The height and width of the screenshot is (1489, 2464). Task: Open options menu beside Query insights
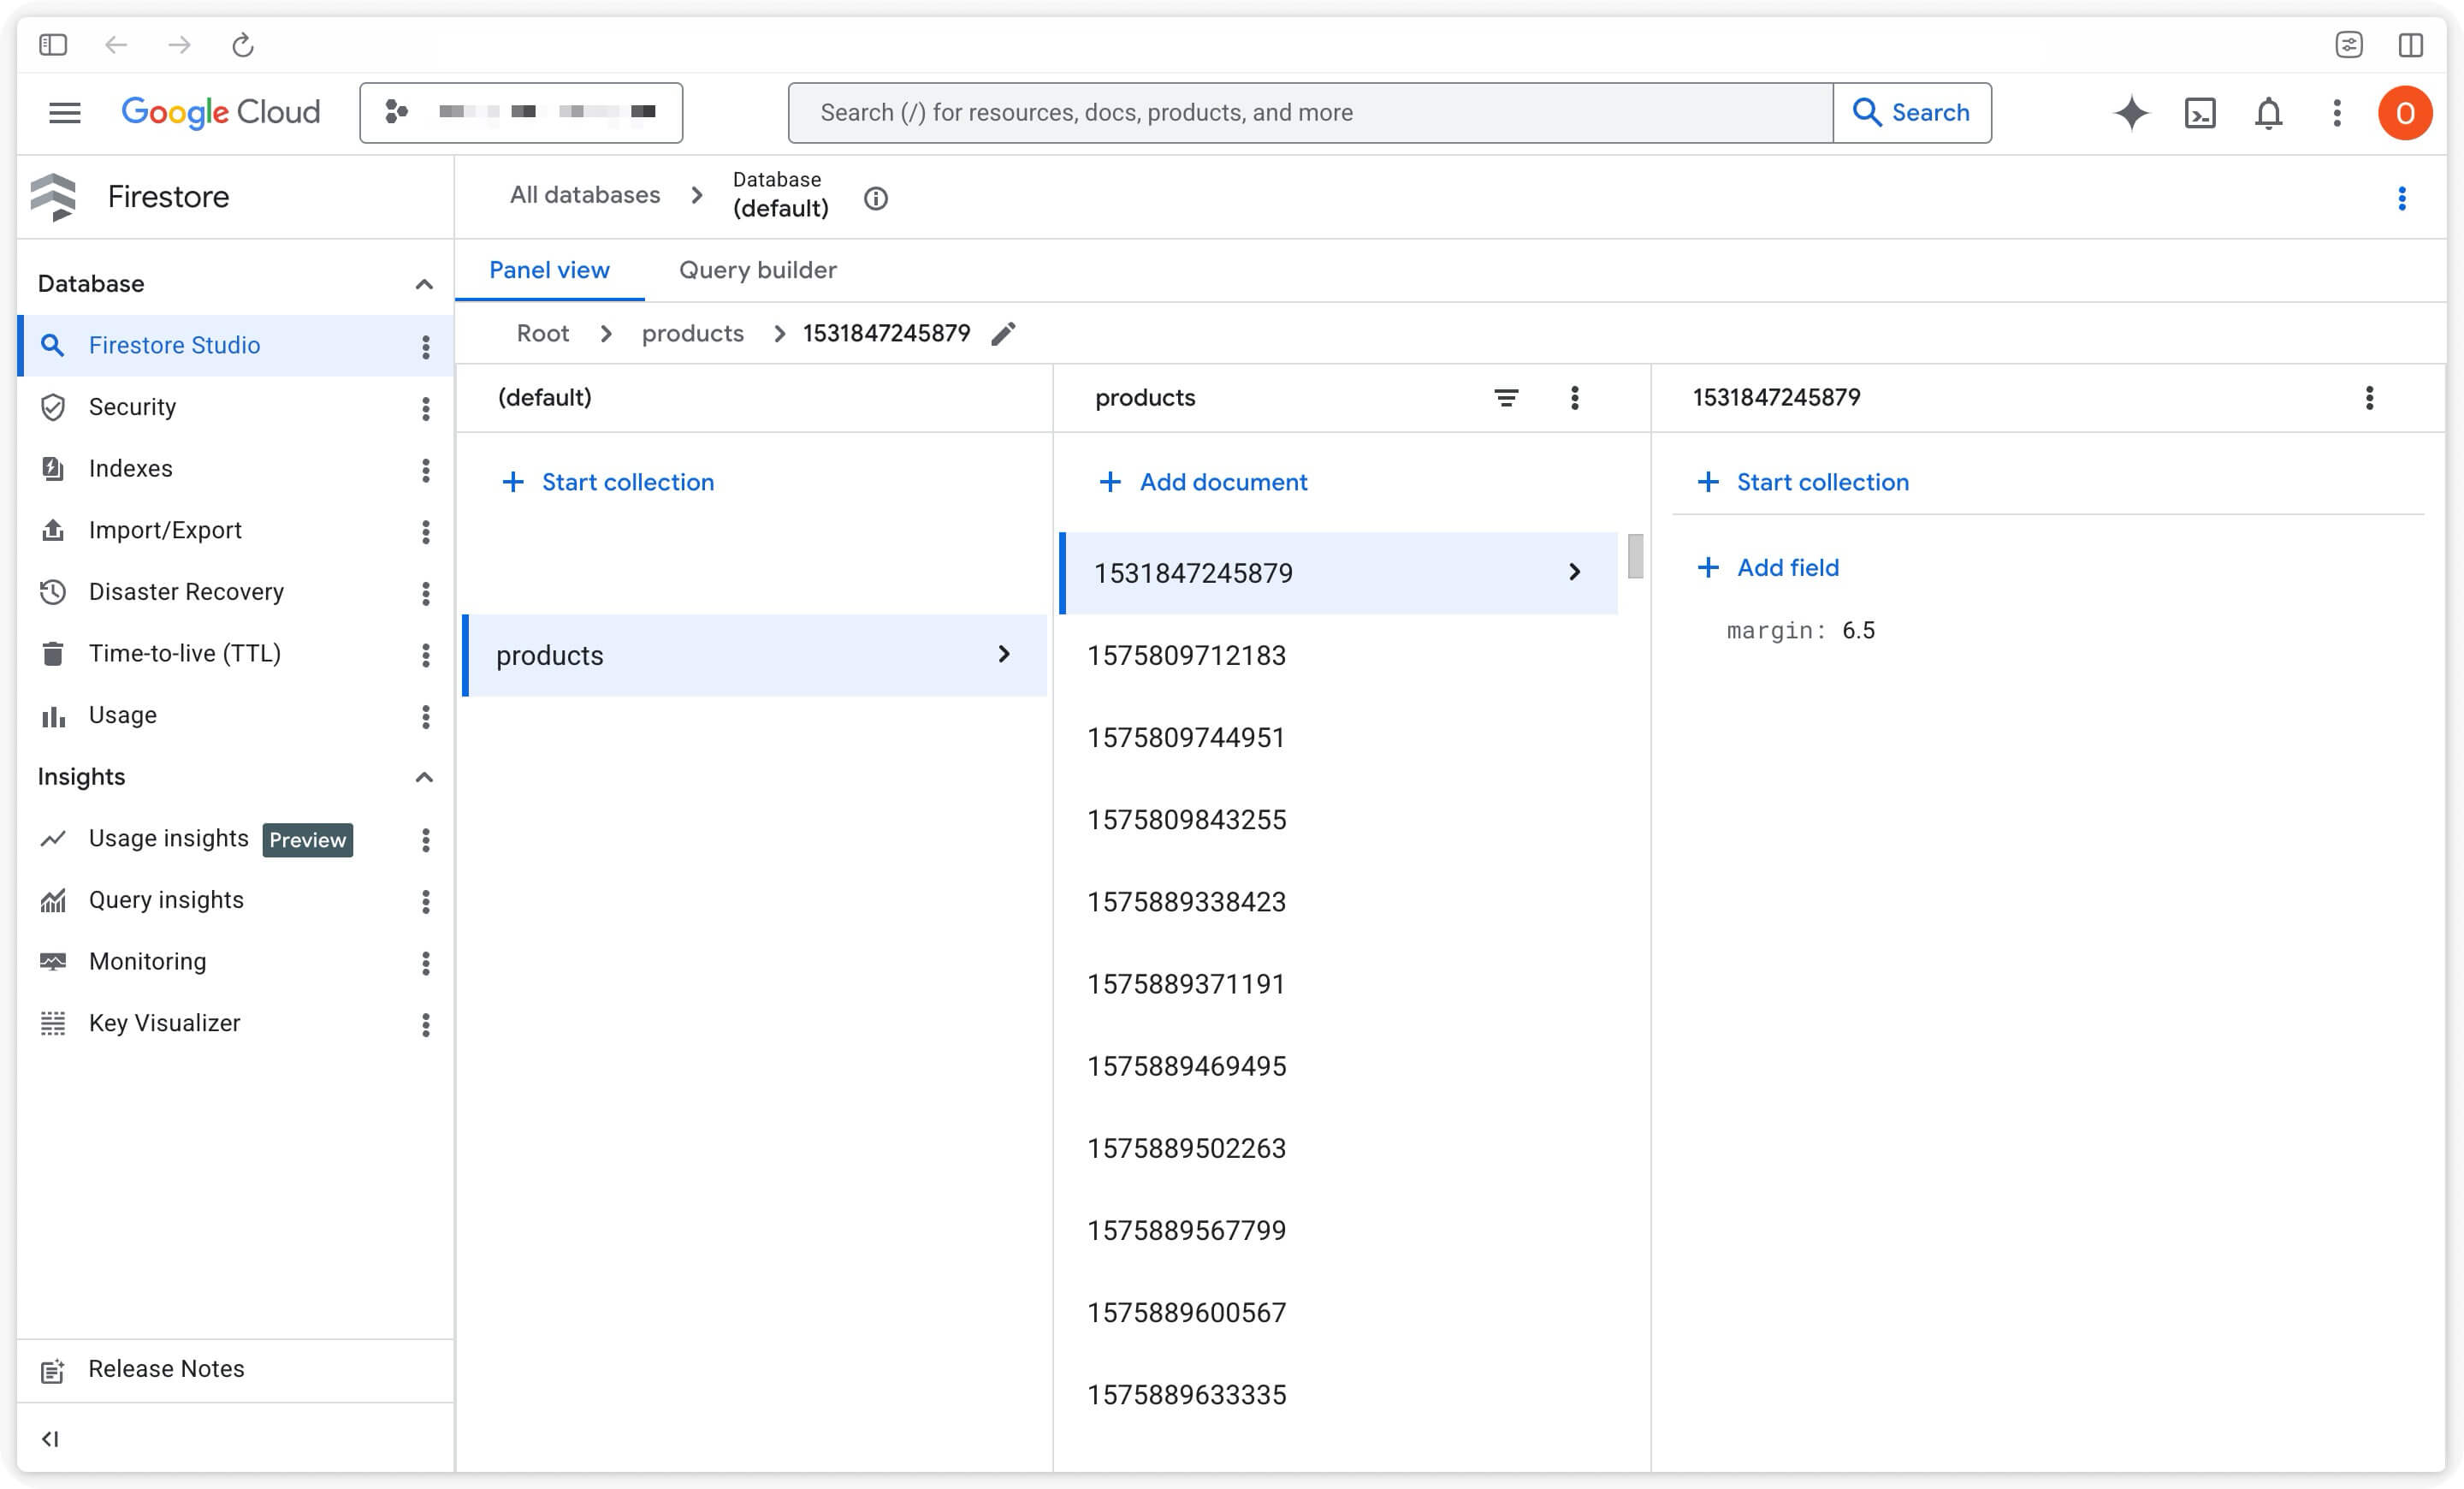pos(426,901)
